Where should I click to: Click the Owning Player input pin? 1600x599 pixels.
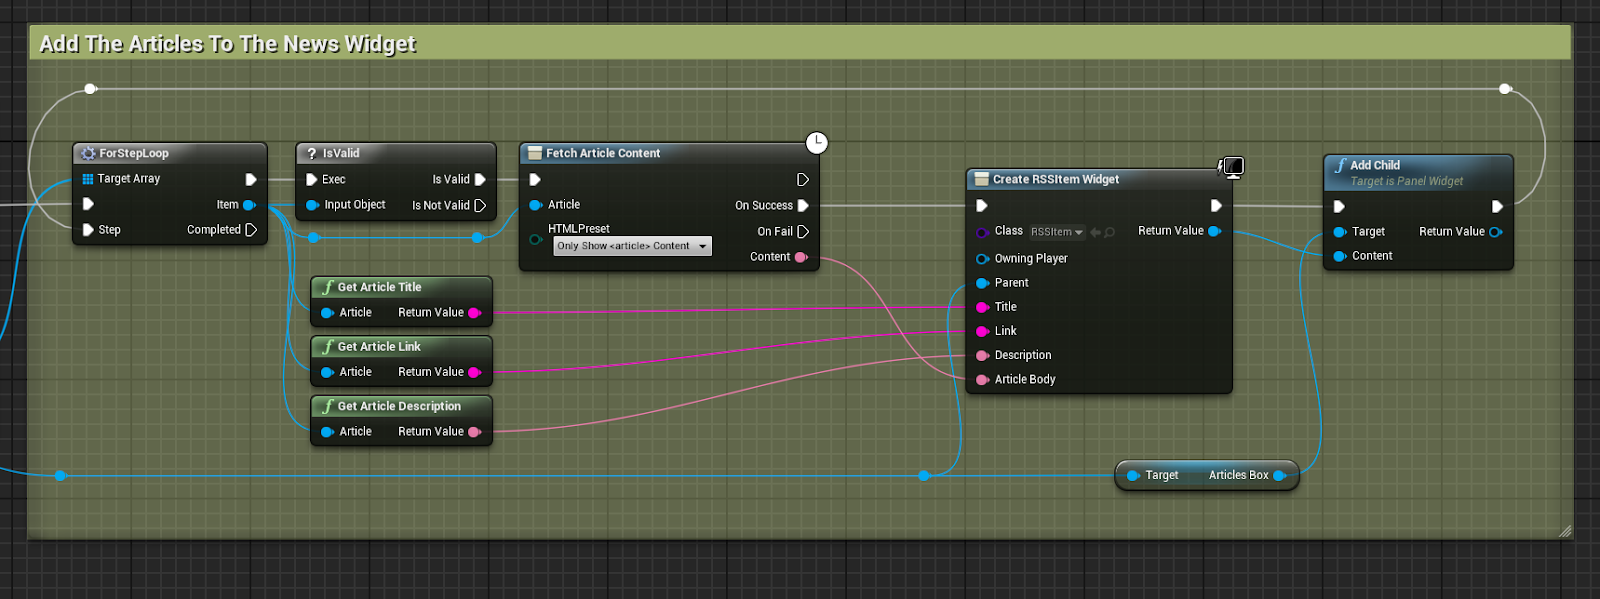982,259
